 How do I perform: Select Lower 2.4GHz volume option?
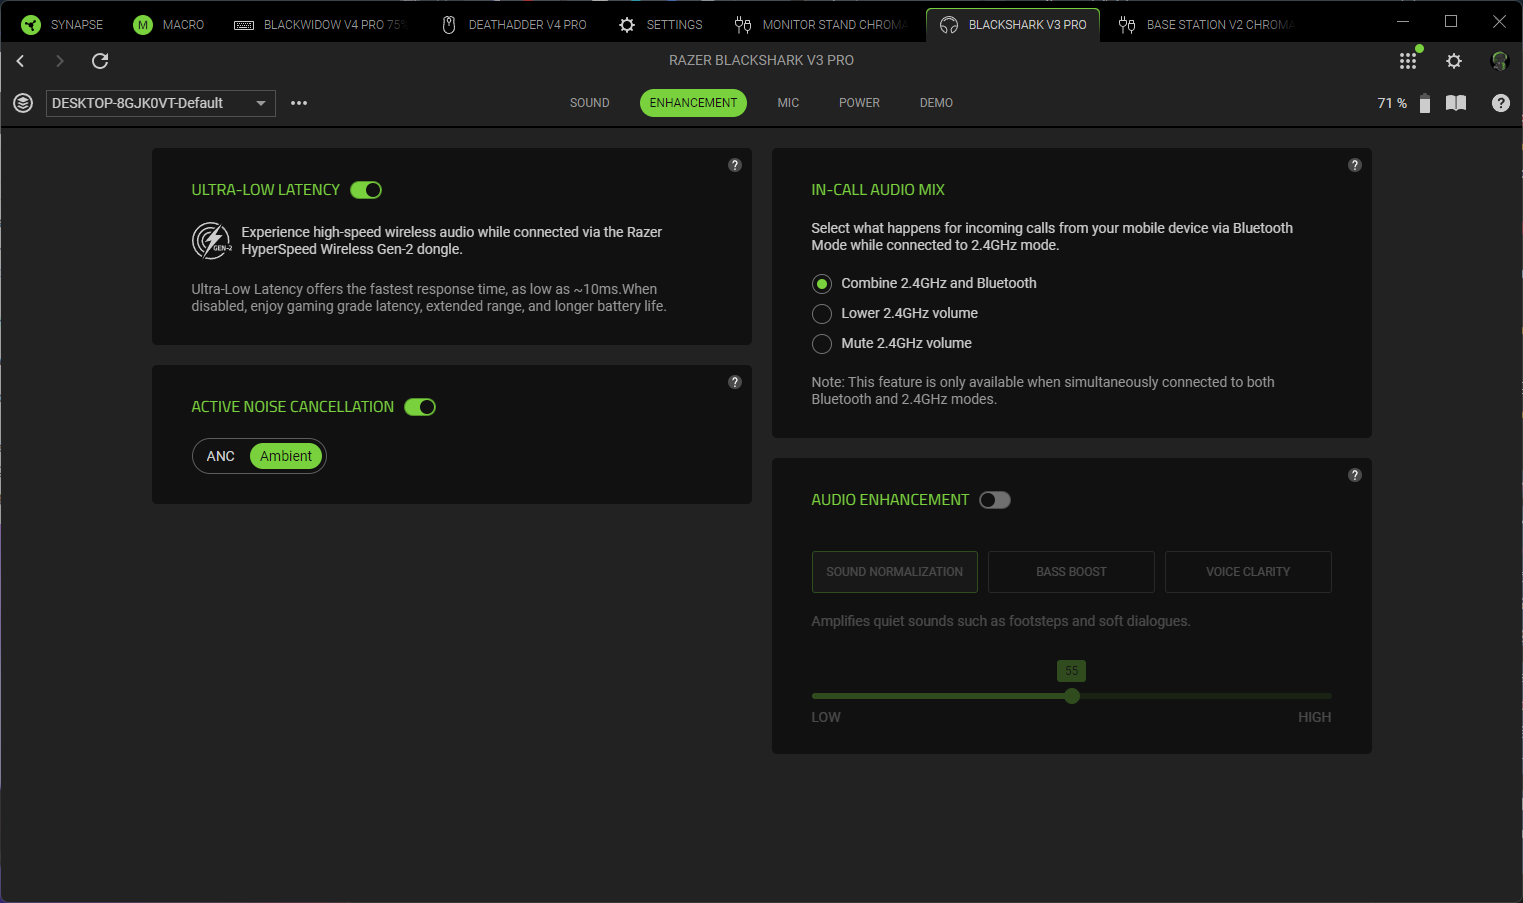click(822, 314)
